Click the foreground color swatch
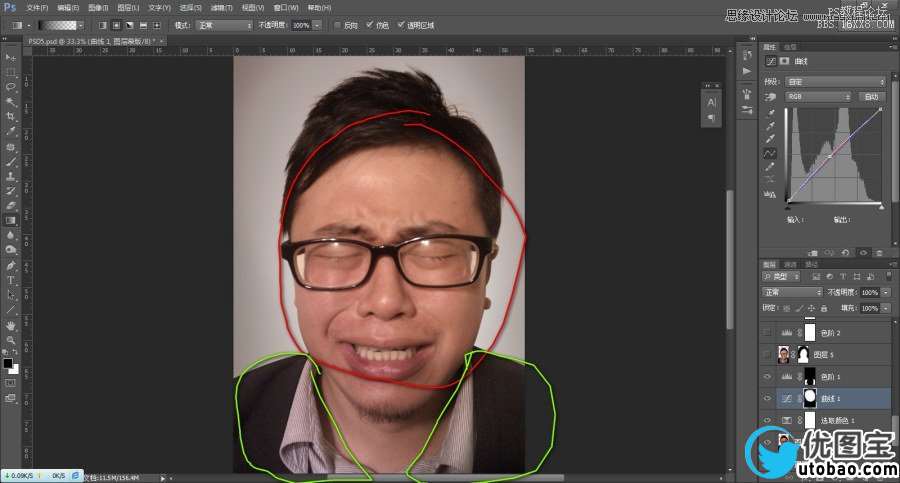Viewport: 900px width, 483px height. (x=7, y=364)
